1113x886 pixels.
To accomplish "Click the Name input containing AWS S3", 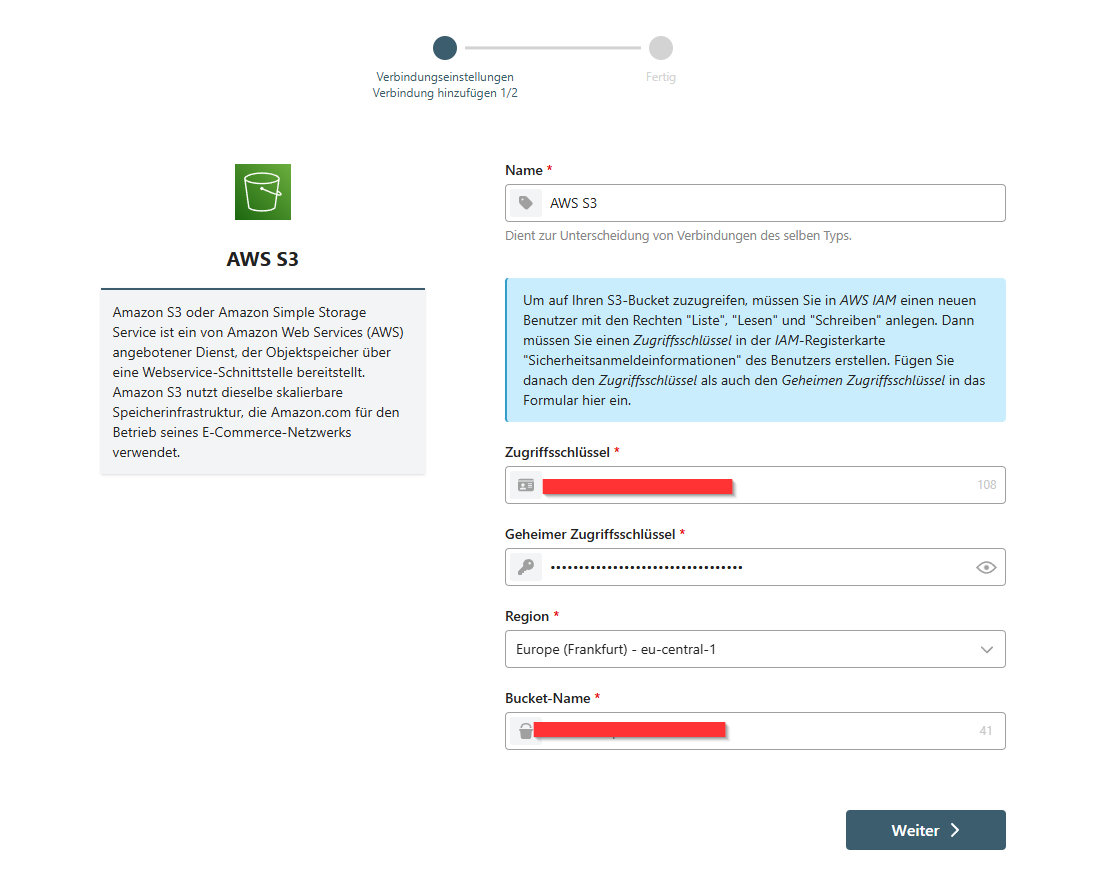I will coord(755,203).
